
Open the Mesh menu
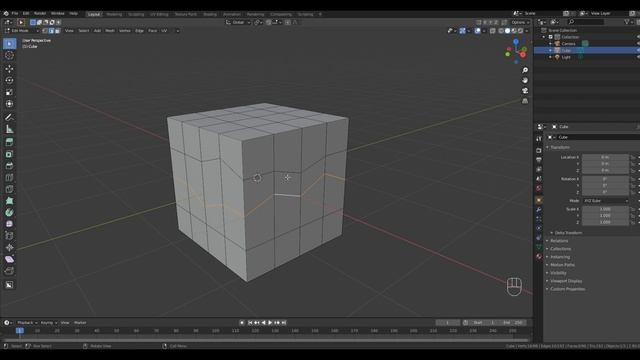[x=110, y=31]
